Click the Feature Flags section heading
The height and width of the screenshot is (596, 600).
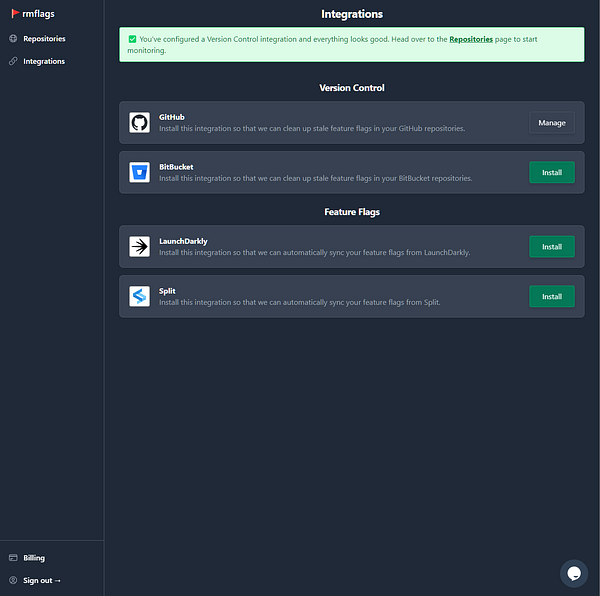point(352,212)
